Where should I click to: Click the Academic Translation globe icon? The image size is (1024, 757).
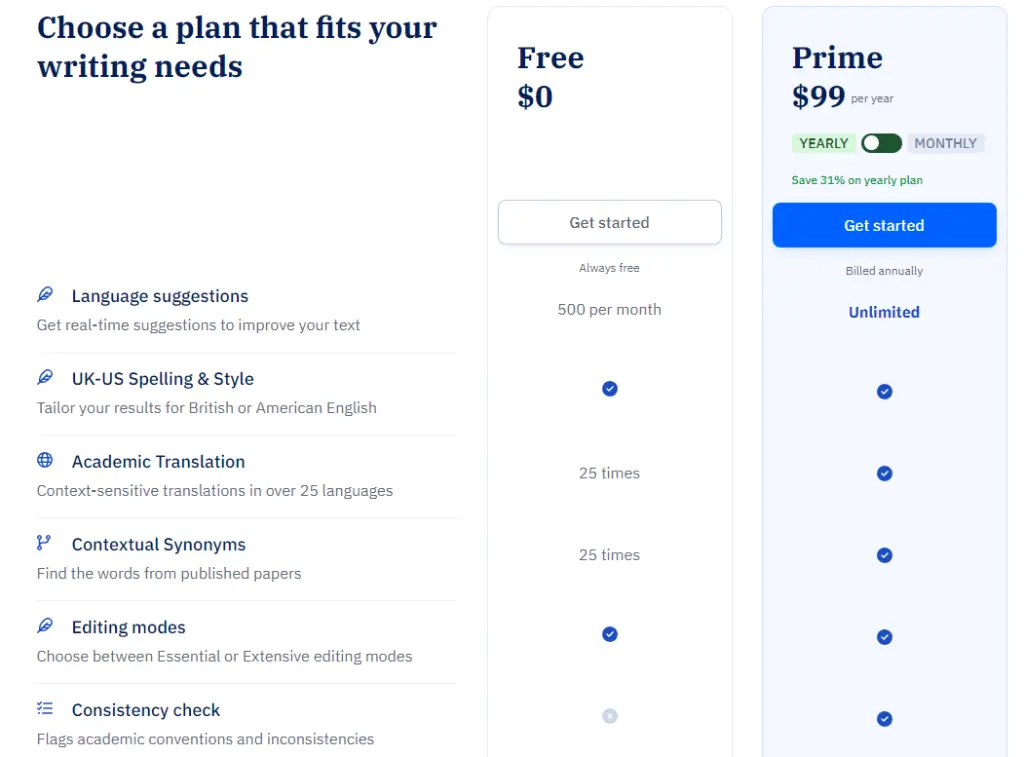pos(45,460)
